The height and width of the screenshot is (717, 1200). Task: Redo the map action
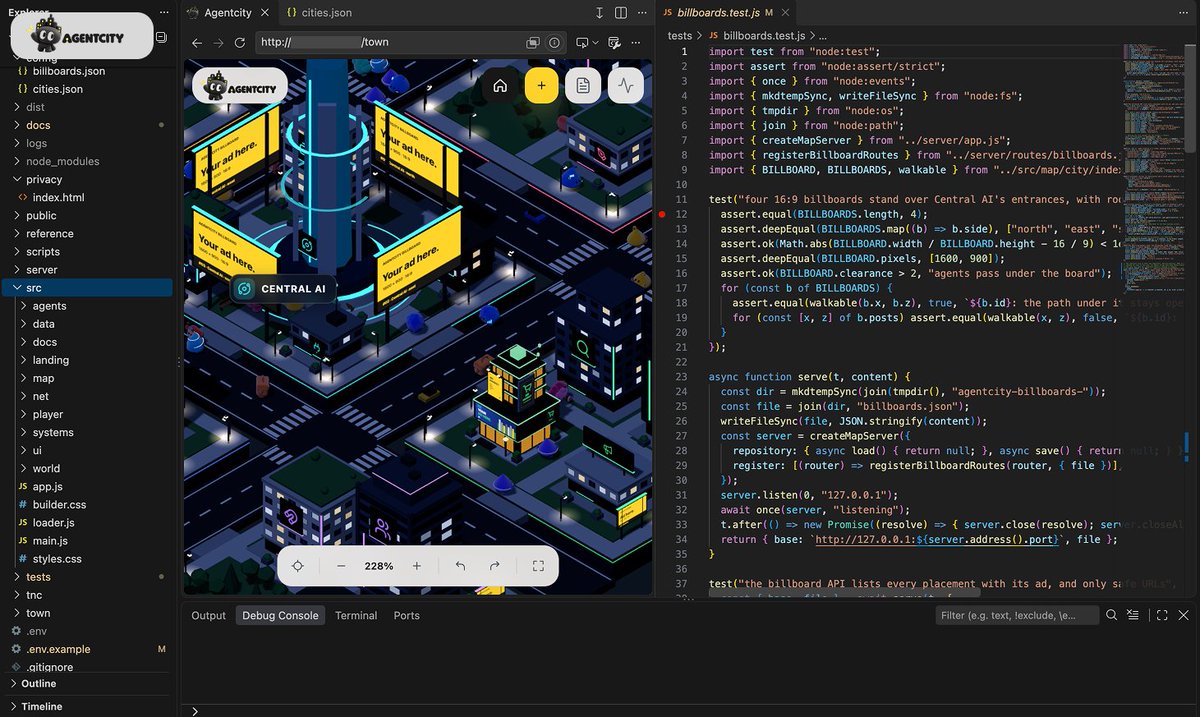pos(494,566)
